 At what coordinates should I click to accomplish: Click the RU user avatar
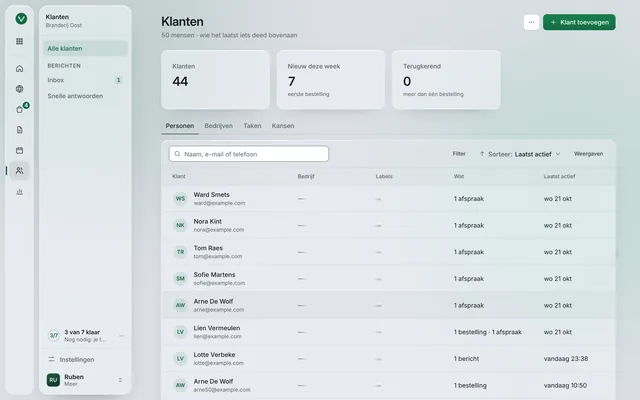53,380
